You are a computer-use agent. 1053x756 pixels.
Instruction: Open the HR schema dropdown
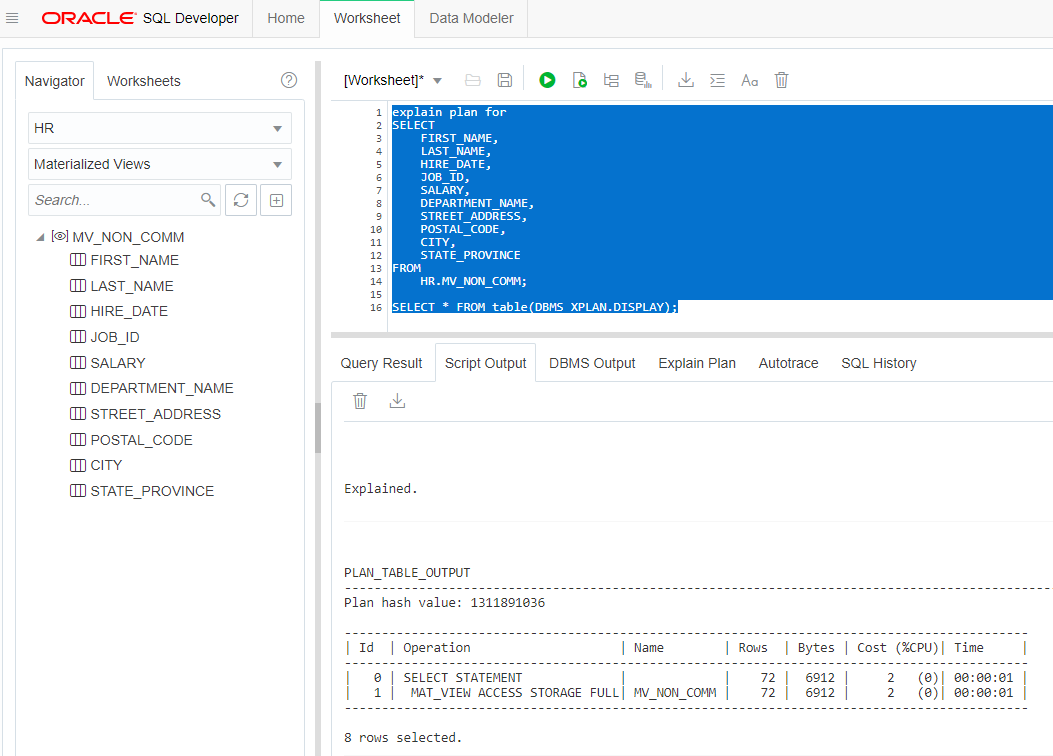[x=160, y=128]
